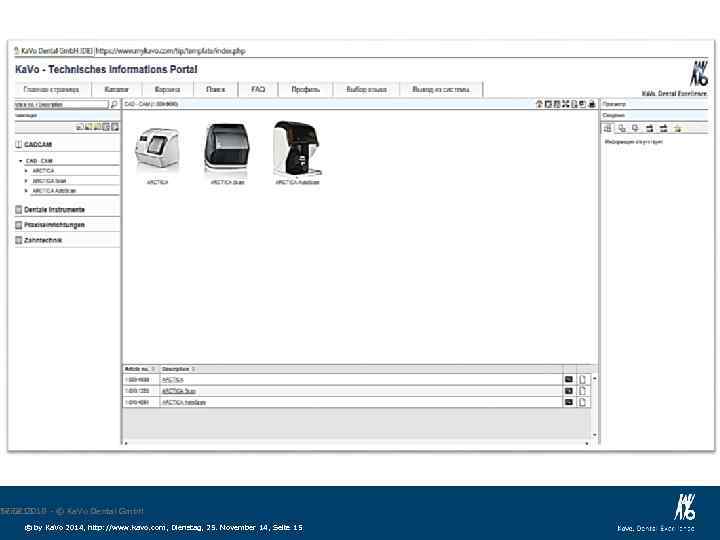Click the ARCTICA Scan device thumbnail

coord(227,148)
